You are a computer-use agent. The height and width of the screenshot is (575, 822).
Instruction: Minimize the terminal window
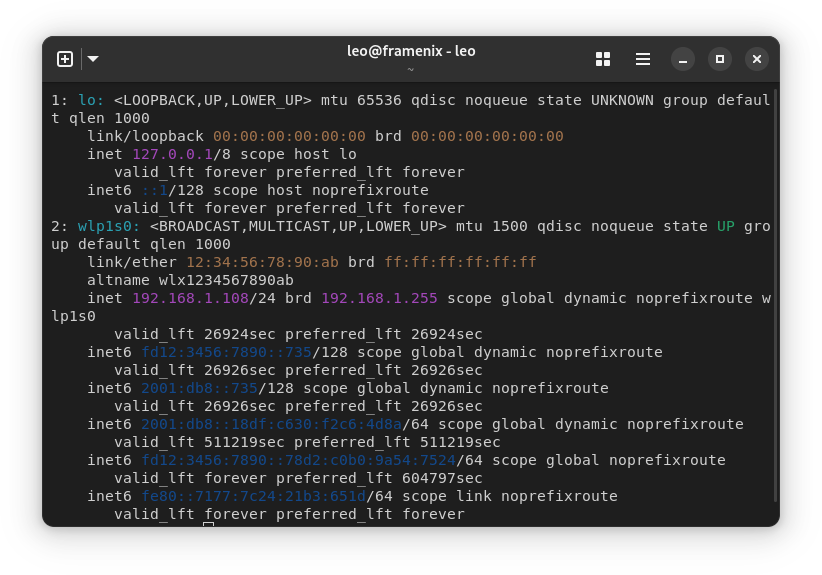pyautogui.click(x=683, y=59)
